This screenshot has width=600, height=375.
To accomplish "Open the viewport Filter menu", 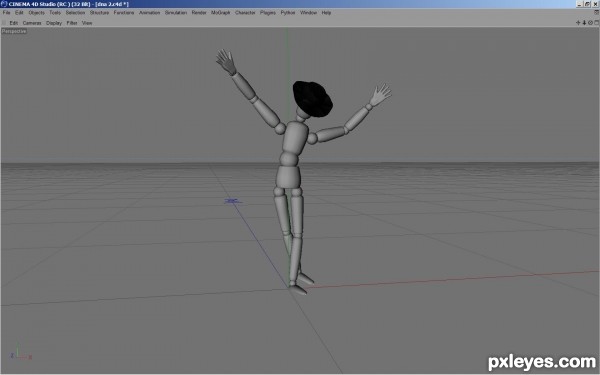I will [72, 23].
